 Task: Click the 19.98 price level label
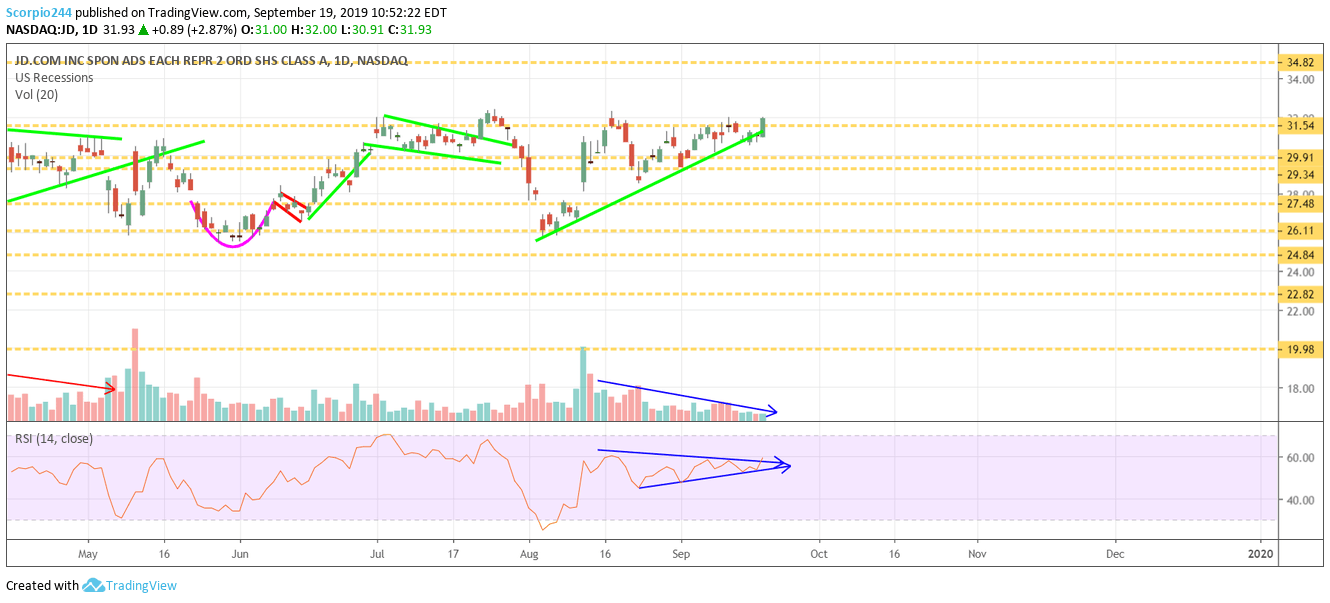[1299, 350]
